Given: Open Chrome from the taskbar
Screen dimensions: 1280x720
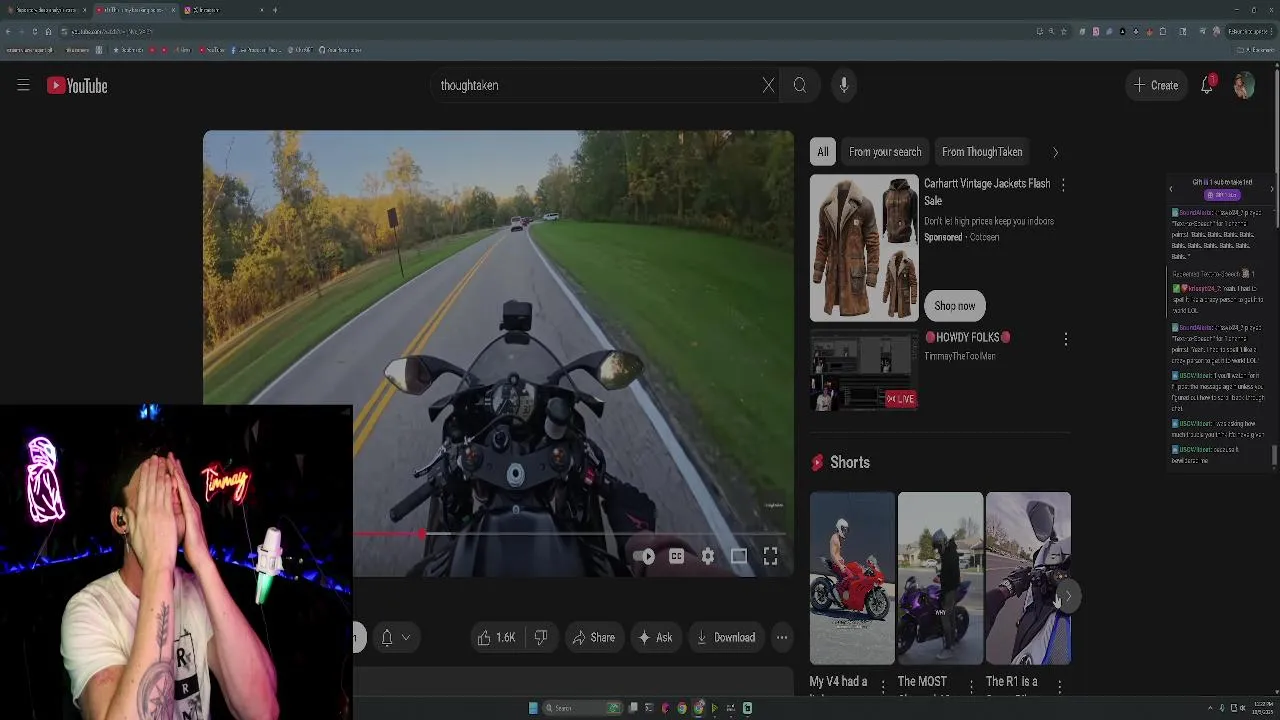Looking at the screenshot, I should 682,708.
